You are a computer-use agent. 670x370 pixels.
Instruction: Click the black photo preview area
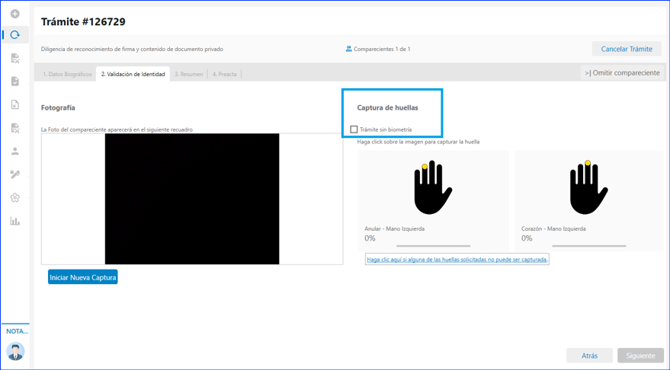[192, 199]
